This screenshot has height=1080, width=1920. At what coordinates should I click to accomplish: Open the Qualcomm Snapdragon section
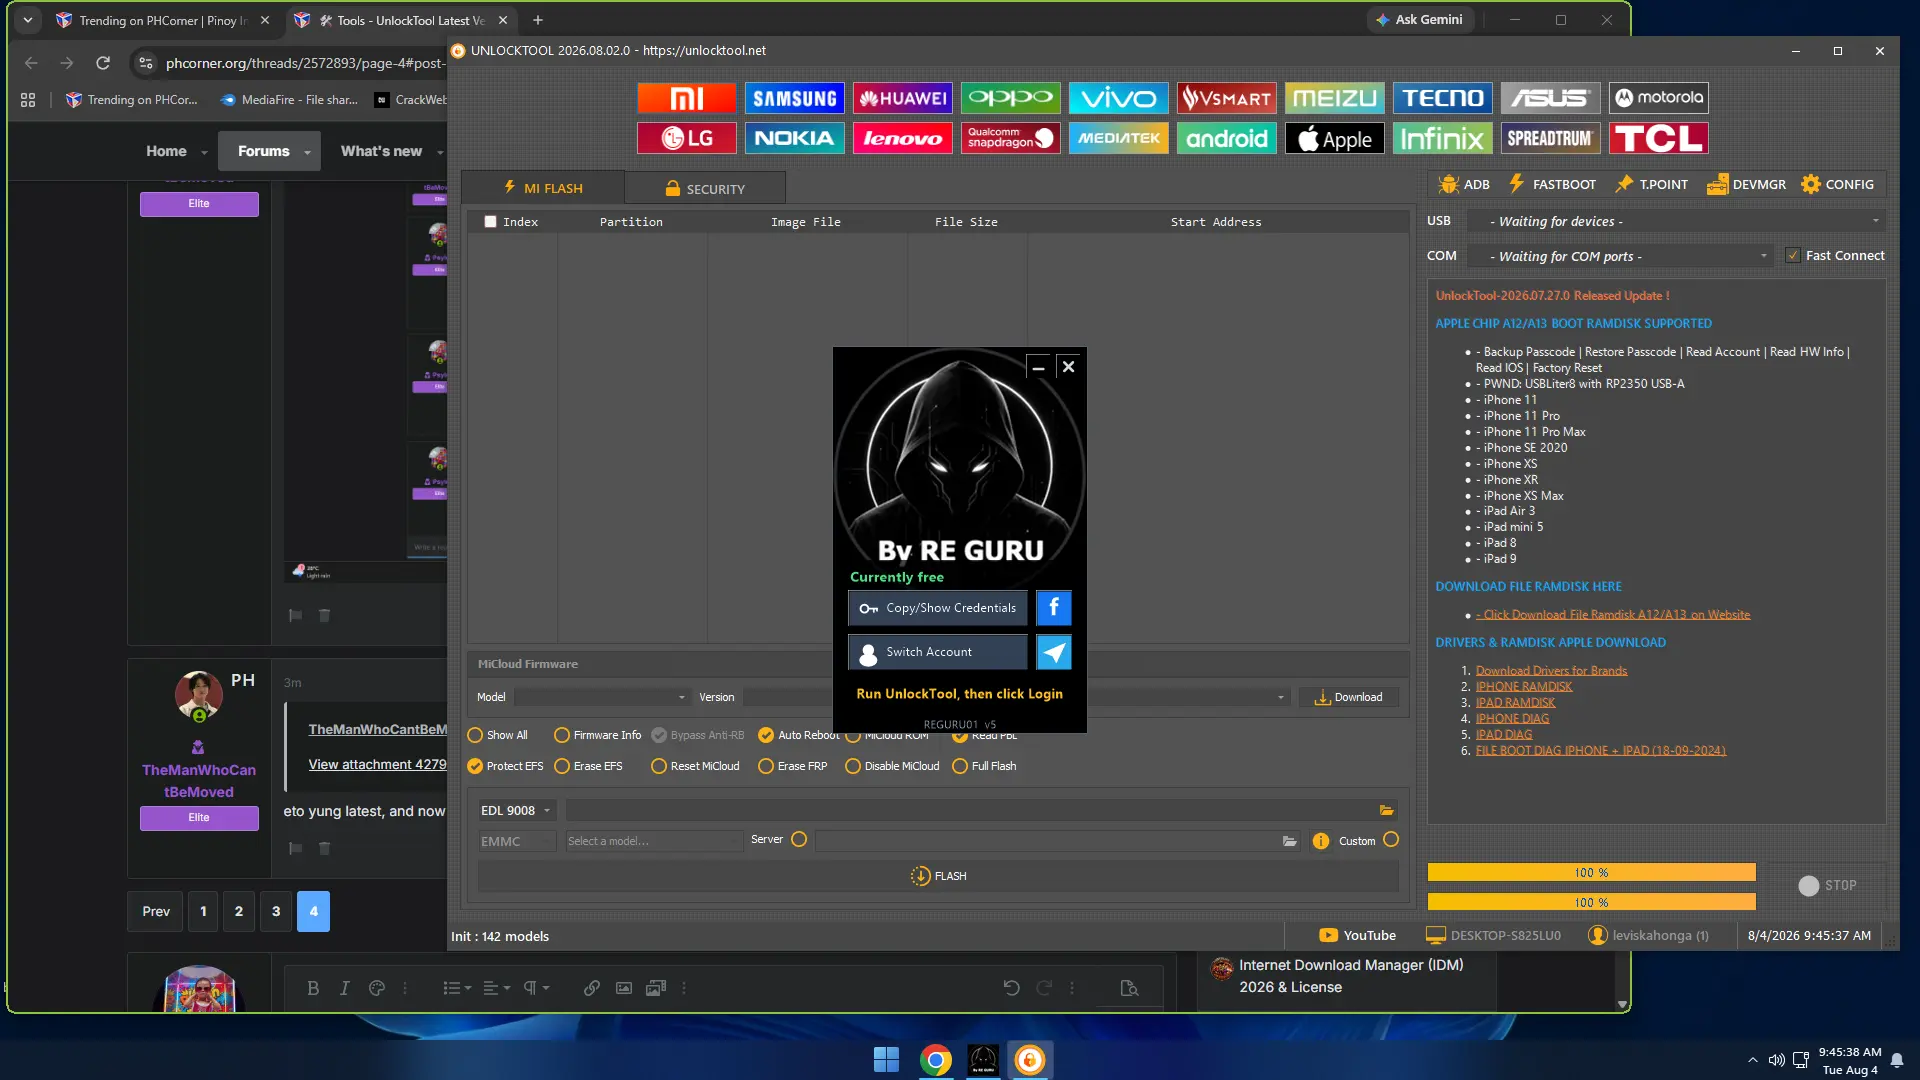pos(1011,138)
